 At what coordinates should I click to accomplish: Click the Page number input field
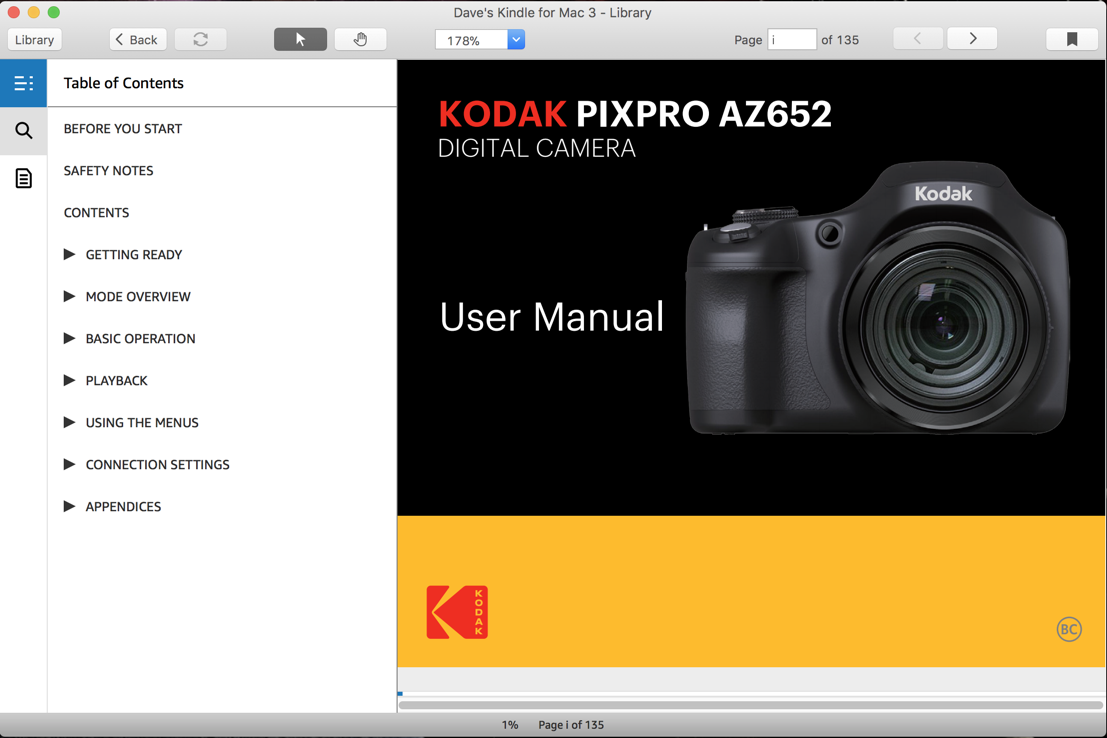tap(791, 40)
